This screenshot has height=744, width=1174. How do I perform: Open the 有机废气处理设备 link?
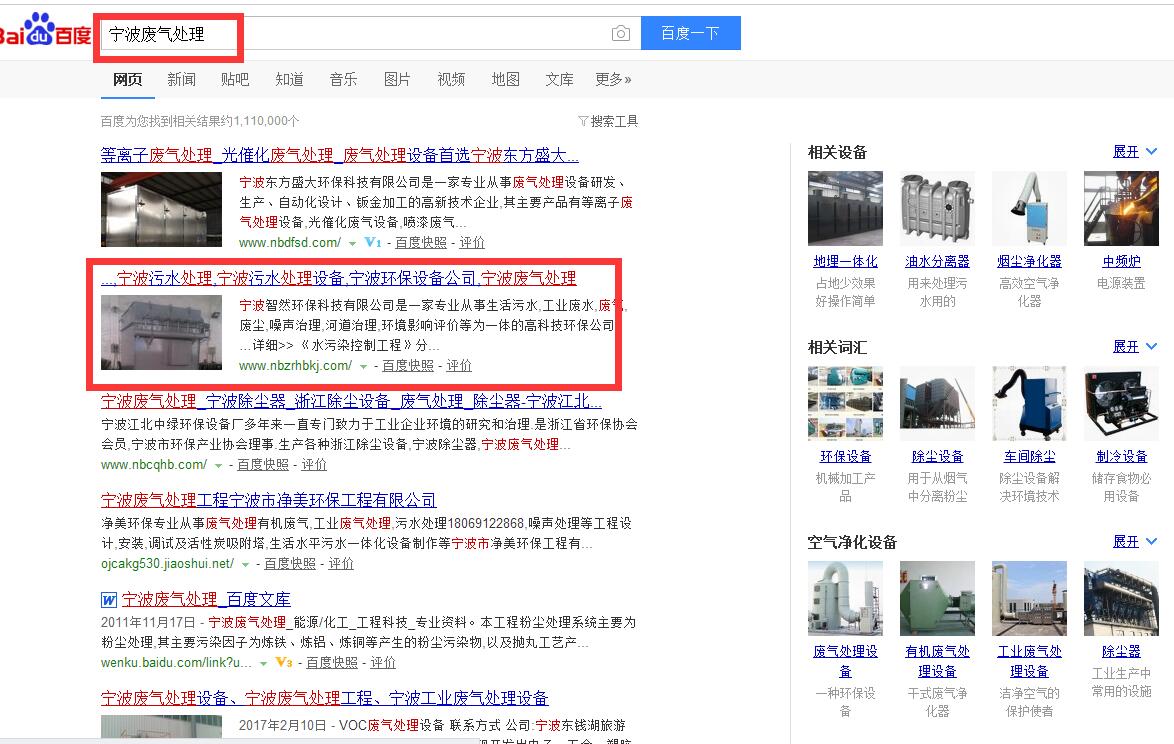(937, 662)
